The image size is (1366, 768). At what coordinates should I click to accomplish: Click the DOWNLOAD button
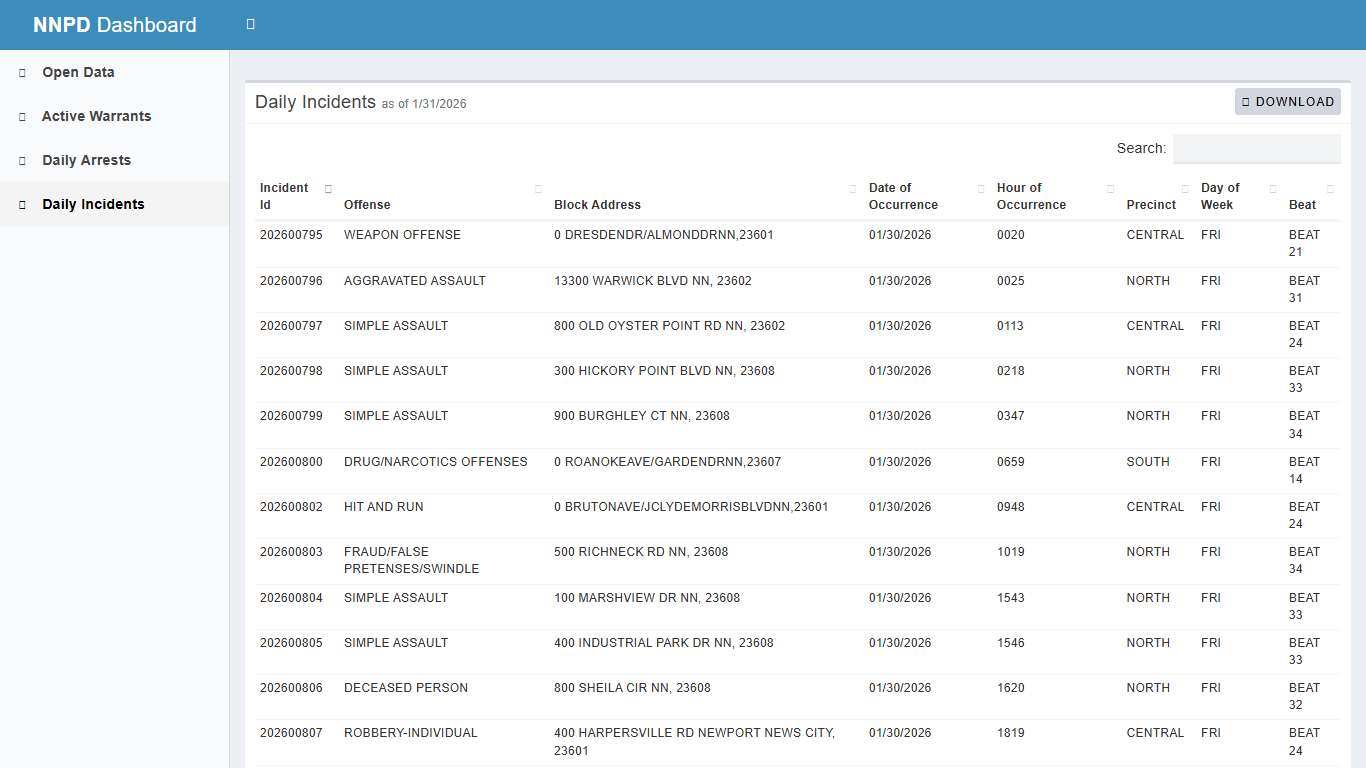[1288, 101]
